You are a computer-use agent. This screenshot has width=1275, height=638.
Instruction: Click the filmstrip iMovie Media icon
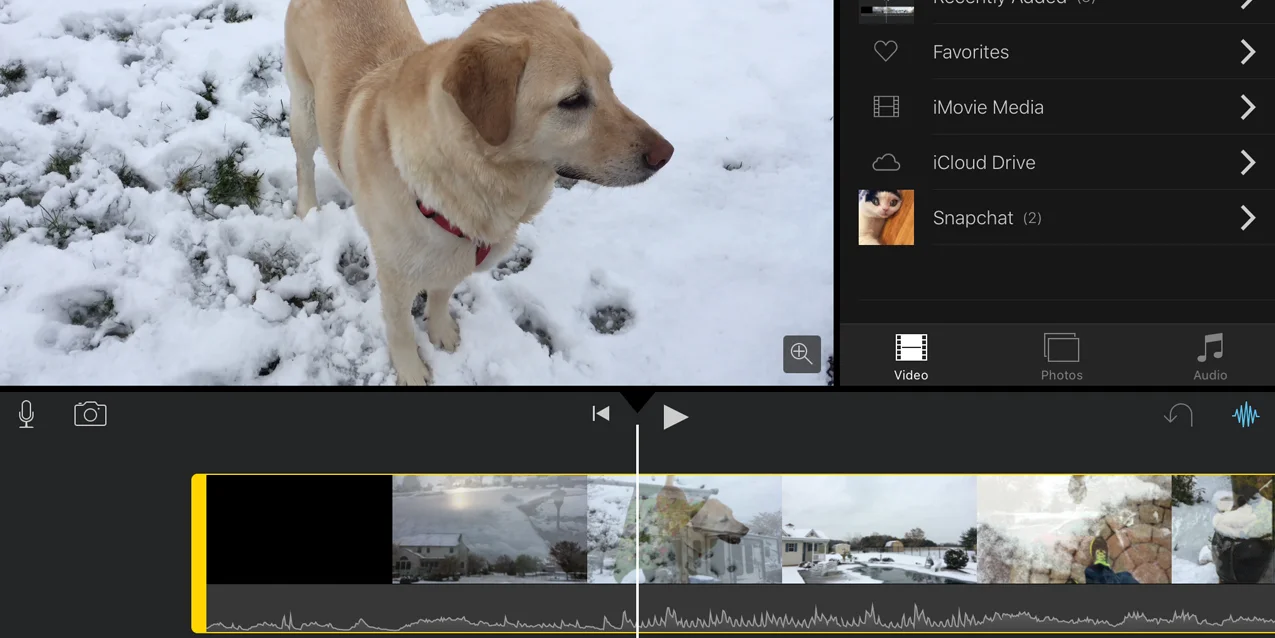886,107
